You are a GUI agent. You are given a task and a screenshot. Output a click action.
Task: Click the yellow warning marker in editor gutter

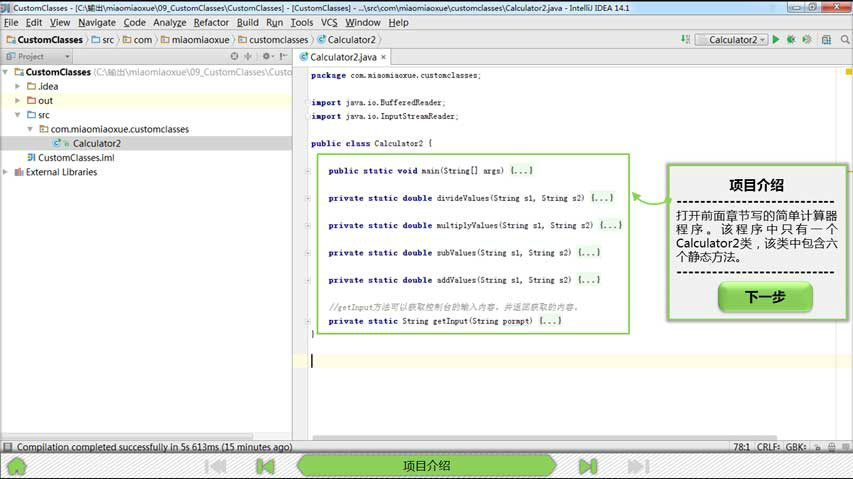click(848, 72)
